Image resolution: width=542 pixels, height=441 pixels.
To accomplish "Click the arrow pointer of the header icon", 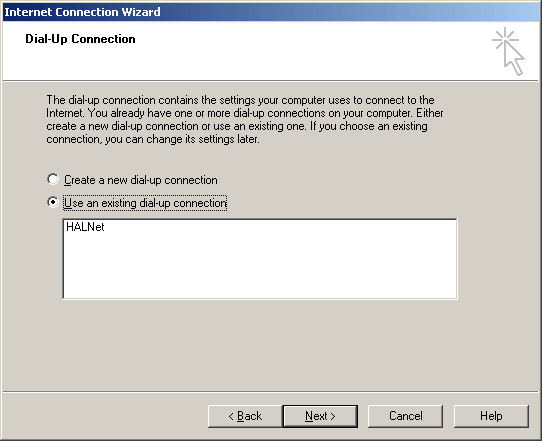I will click(x=514, y=59).
